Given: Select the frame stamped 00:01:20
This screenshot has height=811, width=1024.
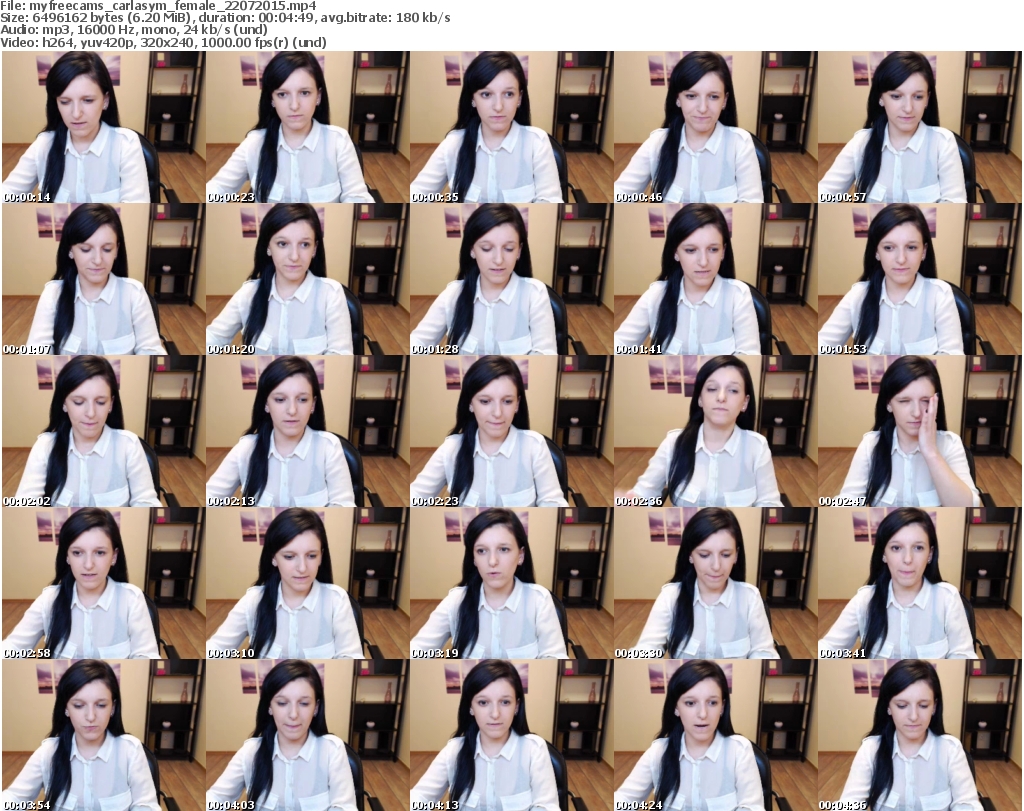Looking at the screenshot, I should coord(308,279).
